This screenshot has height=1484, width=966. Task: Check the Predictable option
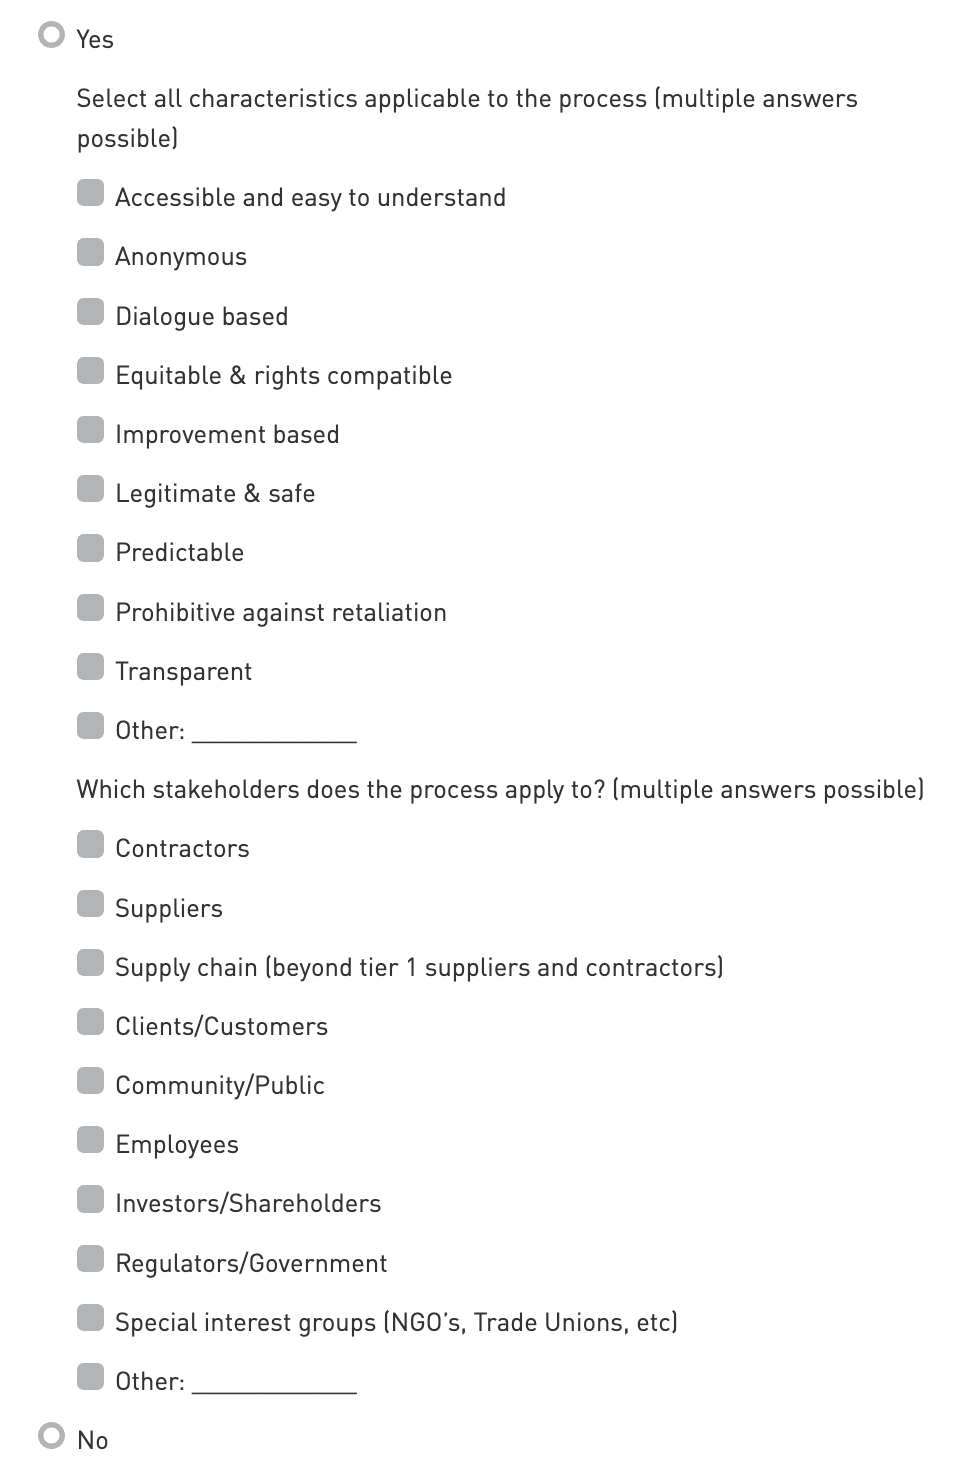point(91,548)
